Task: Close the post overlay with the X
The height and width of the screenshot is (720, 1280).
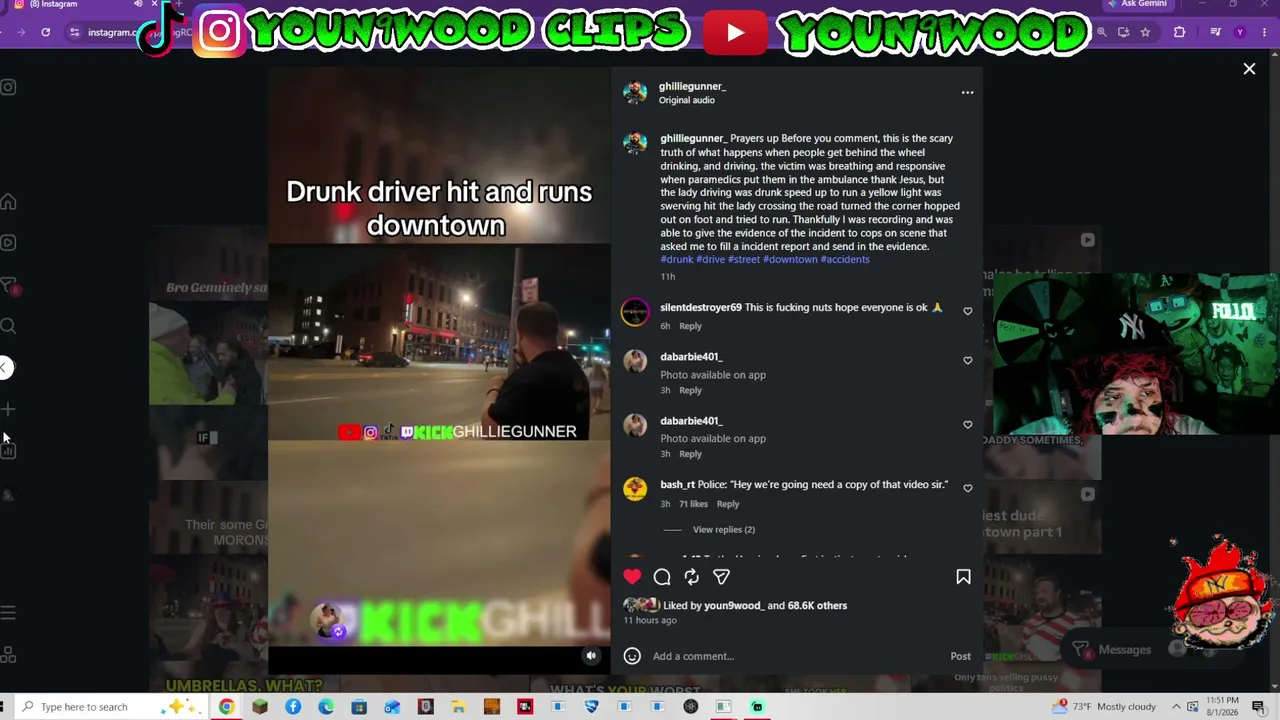Action: 1249,69
